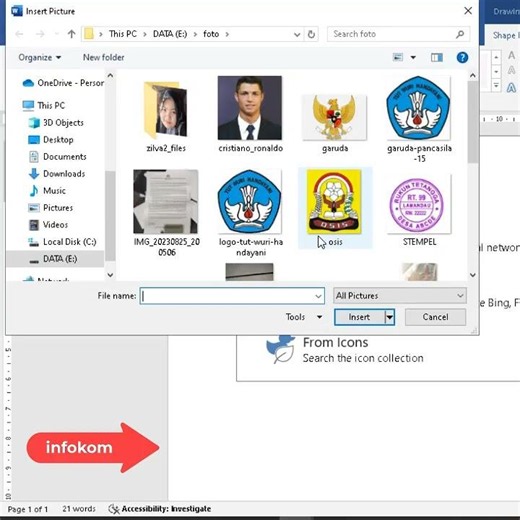This screenshot has height=520, width=520.
Task: Open the Organize menu
Action: (x=40, y=57)
